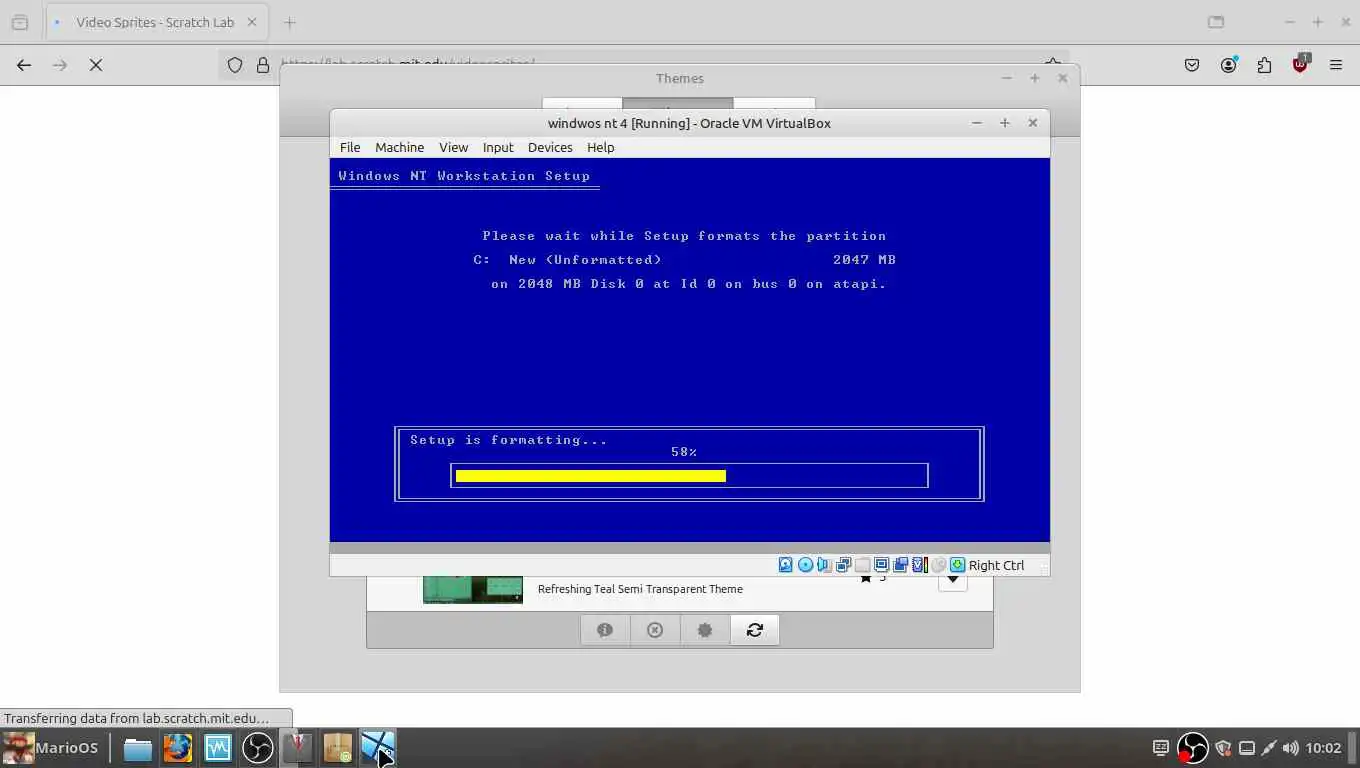Open the audio indicator in VirtualBox status bar
1360x768 pixels.
point(824,565)
